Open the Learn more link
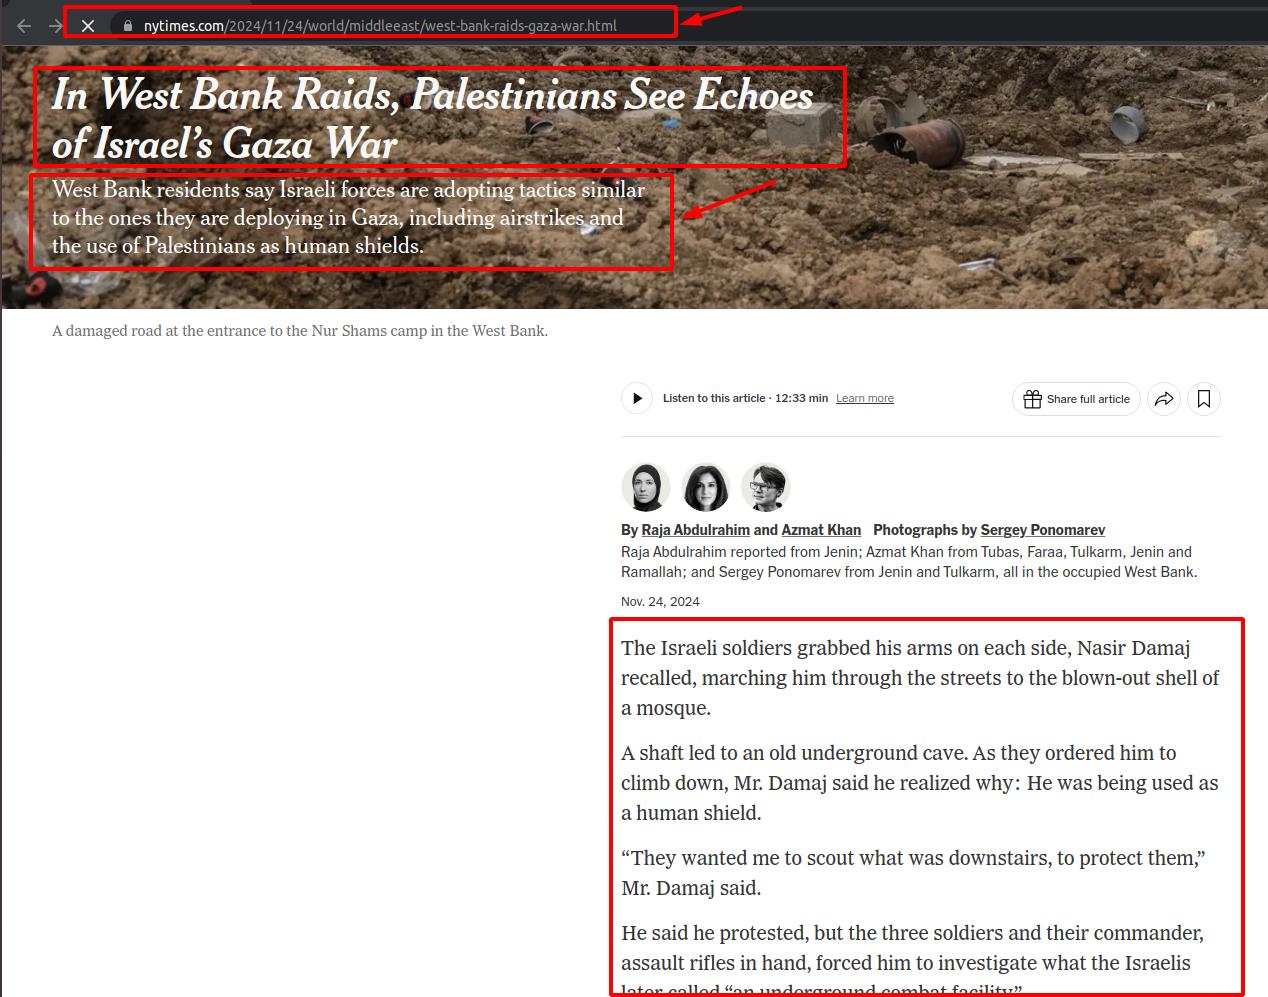Viewport: 1268px width, 997px height. 864,398
